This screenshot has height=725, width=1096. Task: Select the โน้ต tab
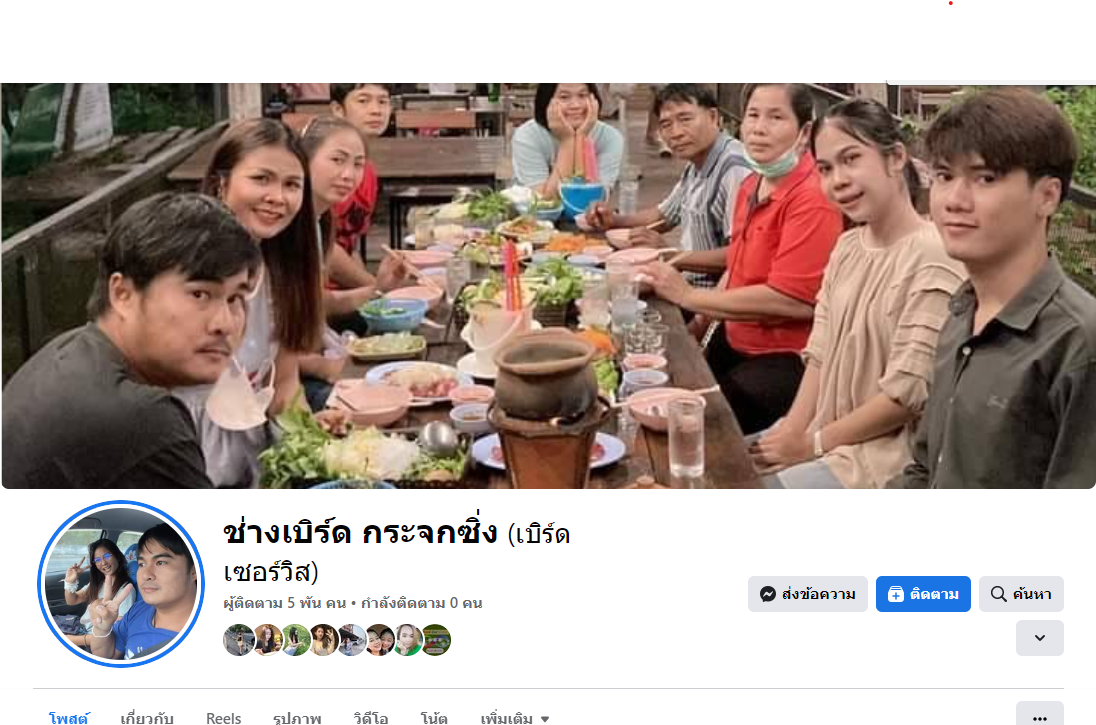(434, 718)
